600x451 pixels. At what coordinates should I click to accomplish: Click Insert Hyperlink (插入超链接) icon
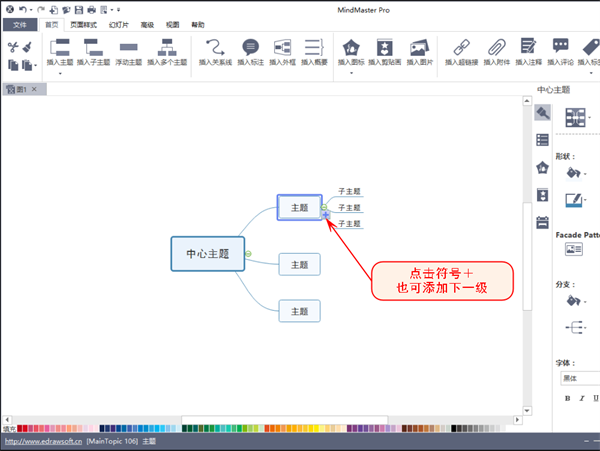(x=461, y=47)
